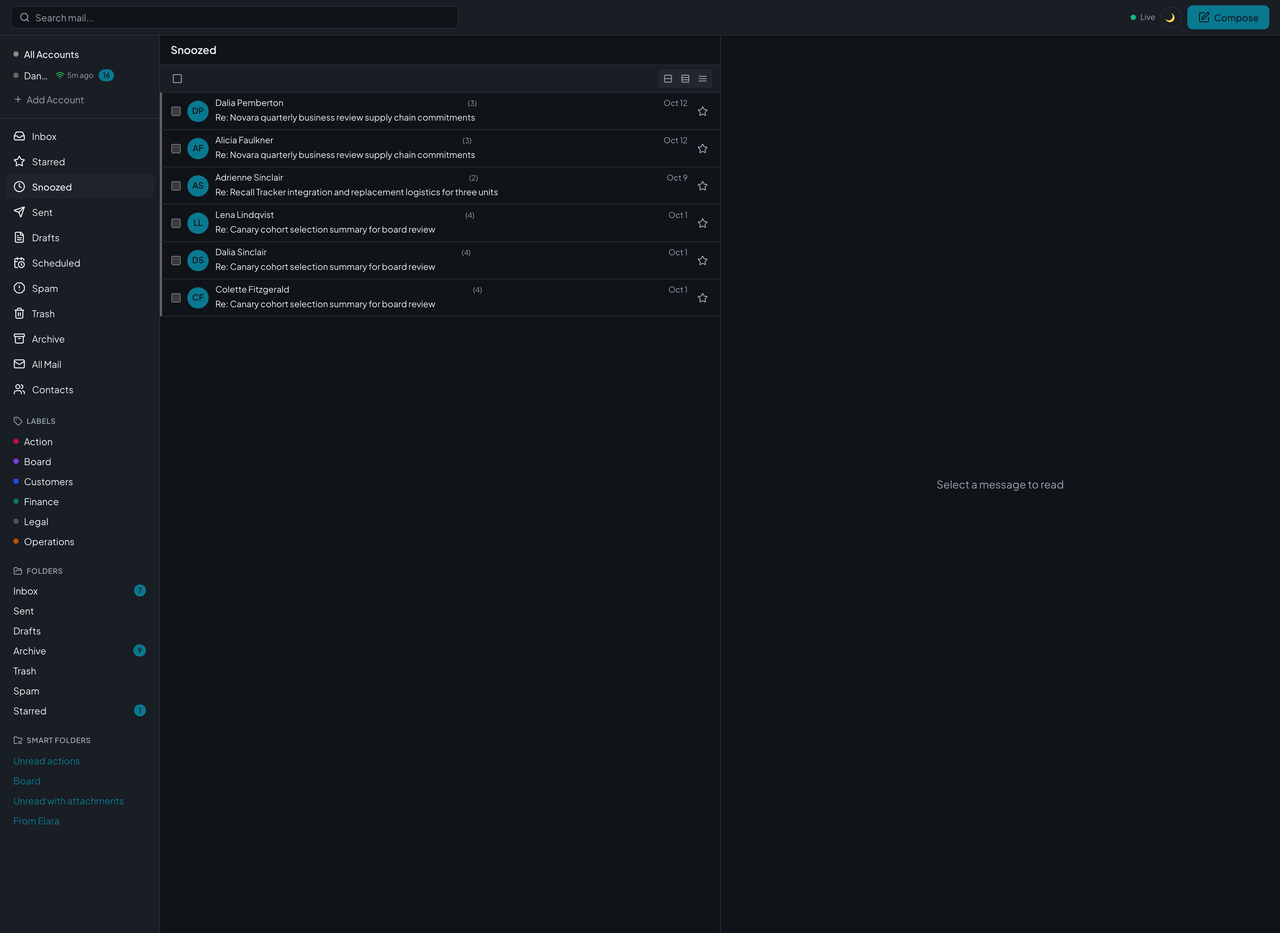Image resolution: width=1280 pixels, height=933 pixels.
Task: Check the Dalia Sinclair message checkbox
Action: click(176, 260)
